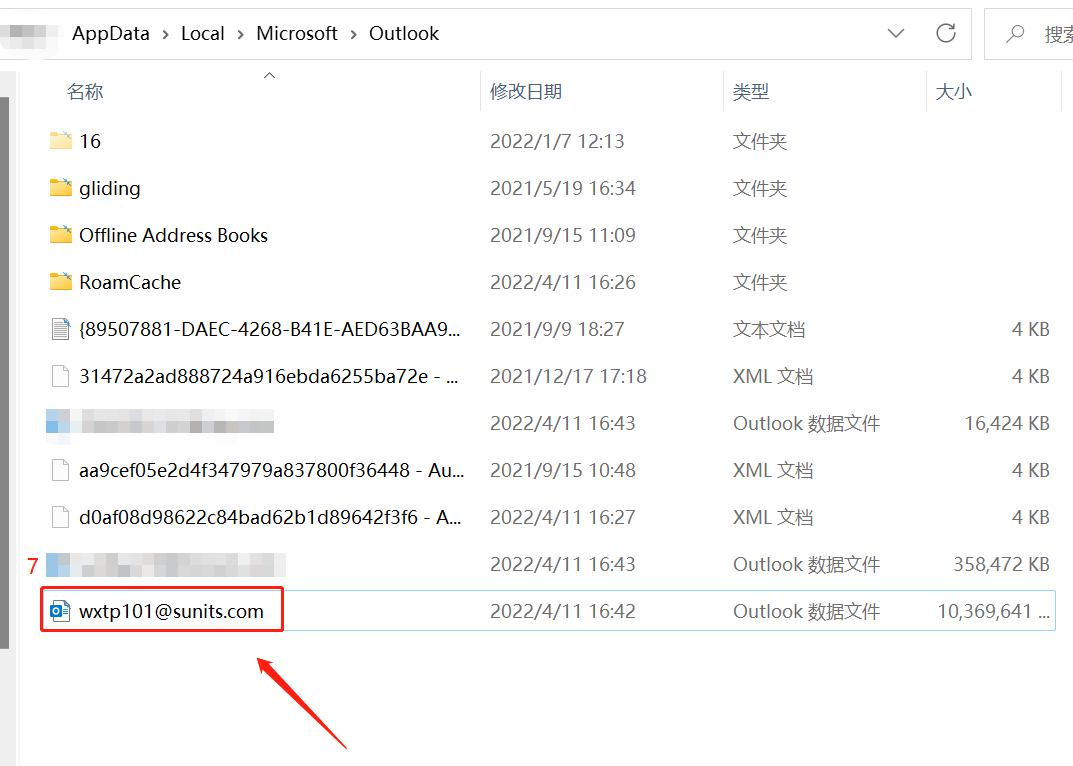Sort by 大小 column header
The height and width of the screenshot is (766, 1073).
[953, 91]
